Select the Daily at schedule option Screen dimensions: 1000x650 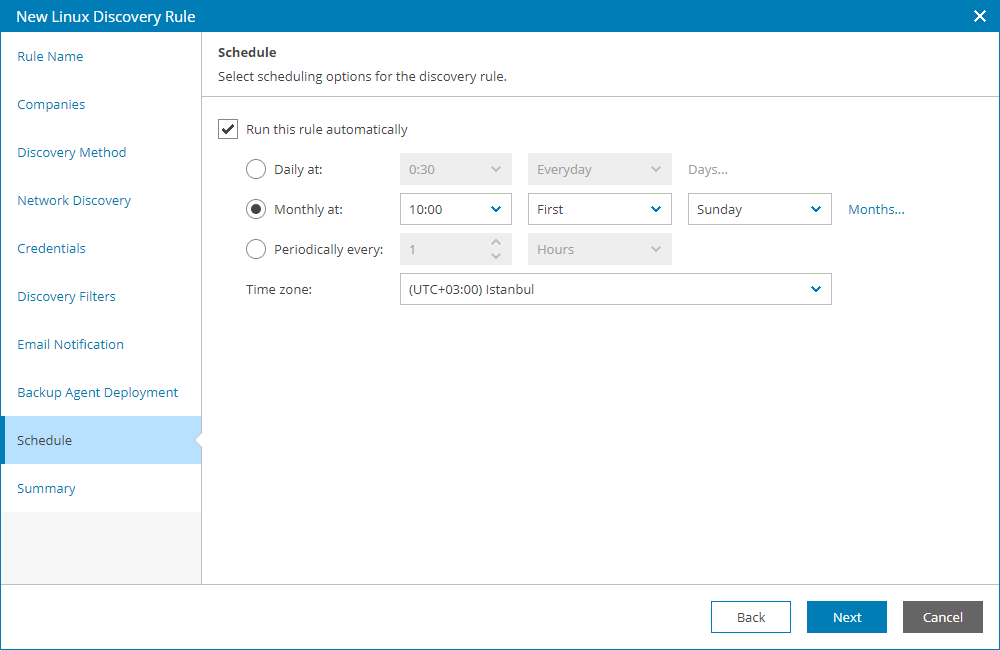[x=256, y=169]
